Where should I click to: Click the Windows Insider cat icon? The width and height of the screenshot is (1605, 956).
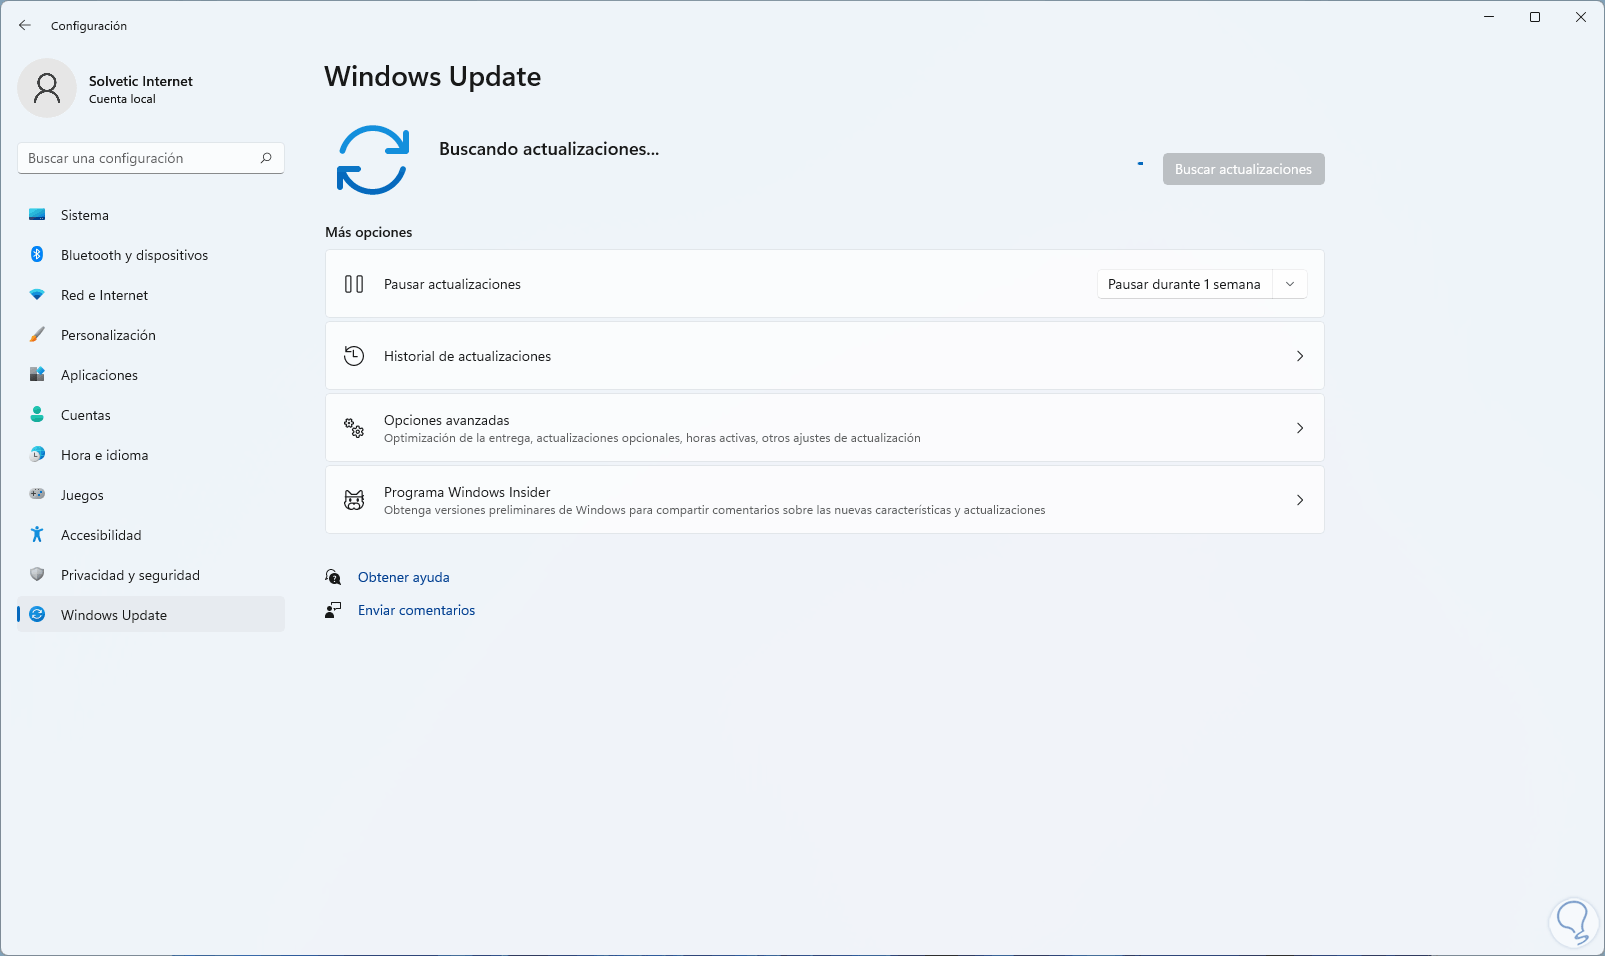(354, 500)
